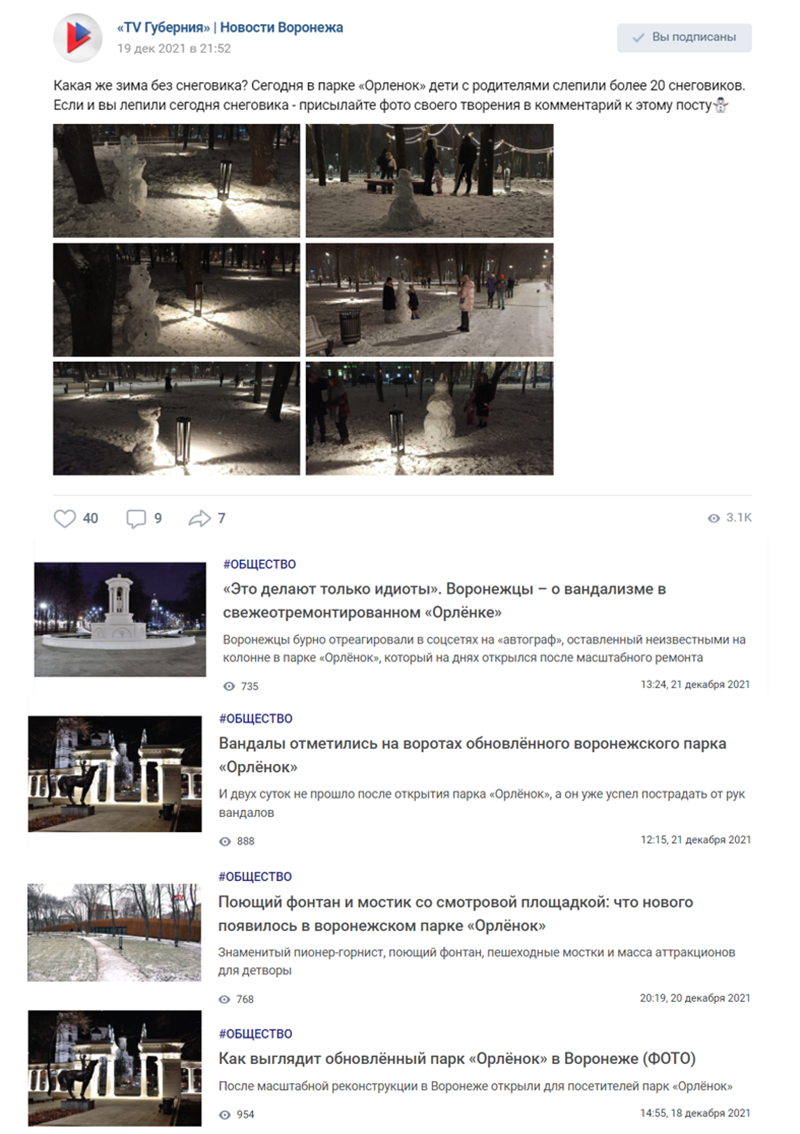
Task: Open headline Как выглядит обновлённый парк «Орлёнок»
Action: (457, 1059)
